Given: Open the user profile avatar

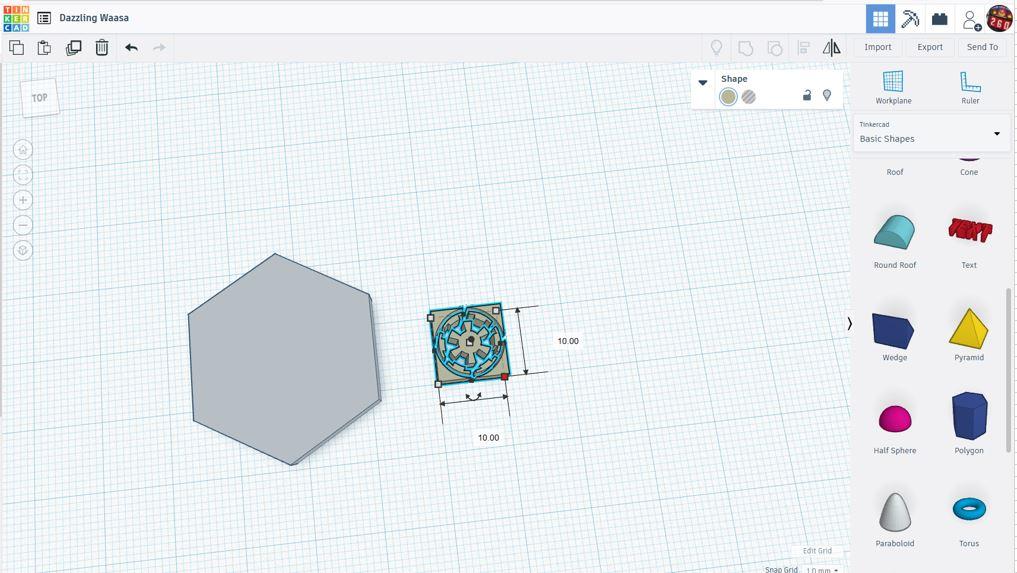Looking at the screenshot, I should 999,18.
